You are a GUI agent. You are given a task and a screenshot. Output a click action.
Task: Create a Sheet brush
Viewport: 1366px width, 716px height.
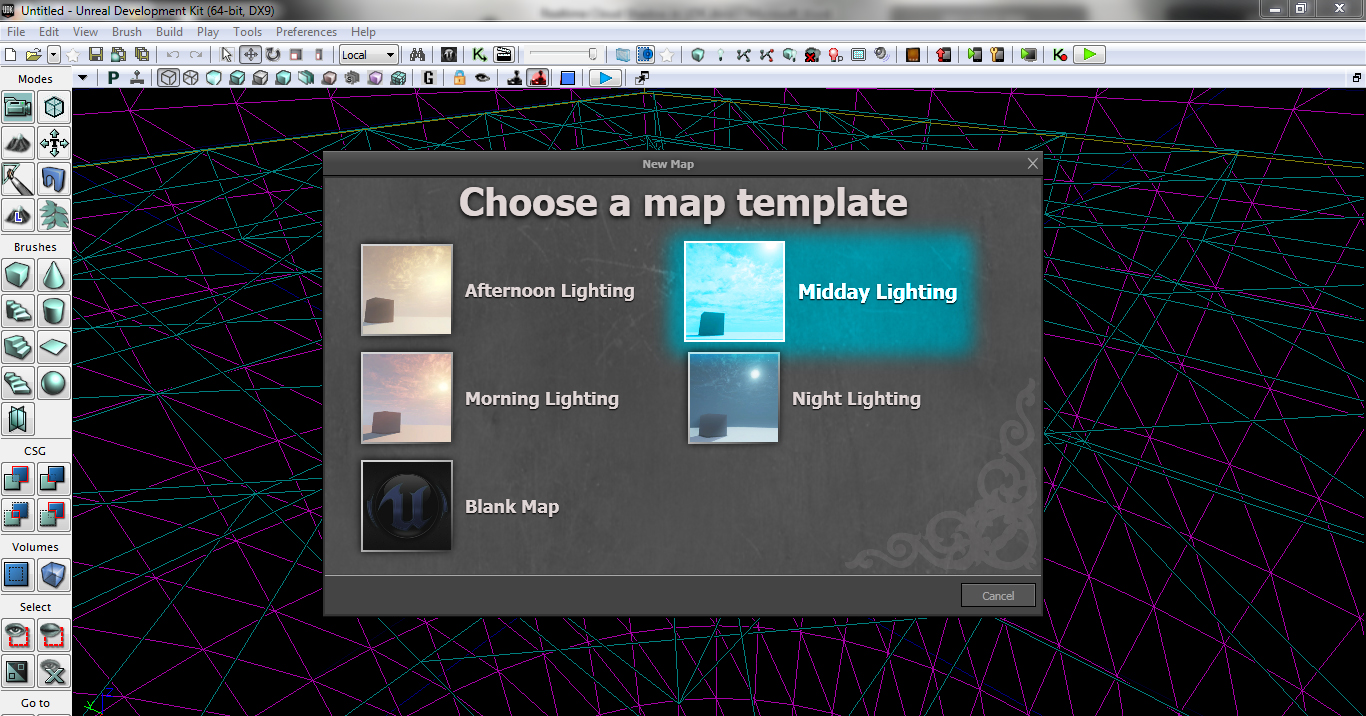coord(54,347)
